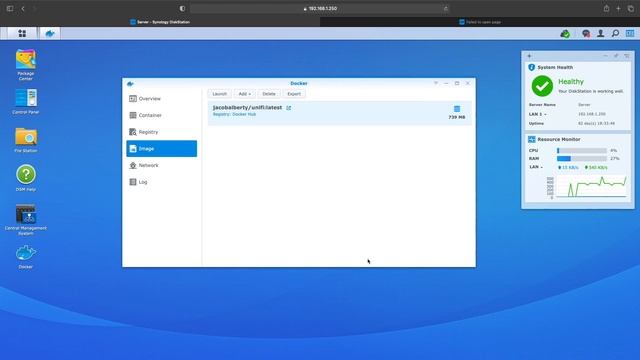Open Central Management System desktop icon
The image size is (640, 360).
coord(26,219)
